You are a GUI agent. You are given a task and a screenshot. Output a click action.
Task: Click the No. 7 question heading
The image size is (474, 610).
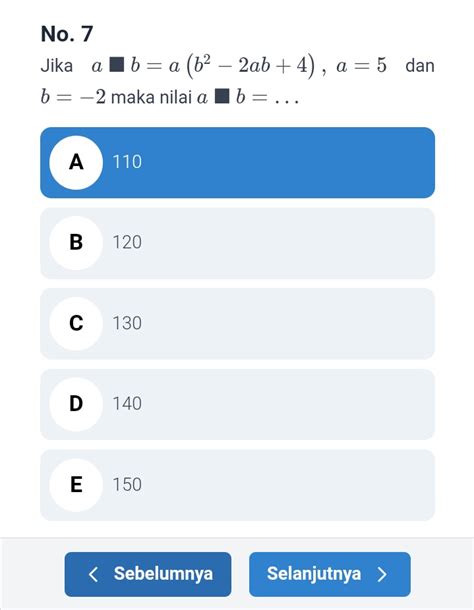pos(67,34)
